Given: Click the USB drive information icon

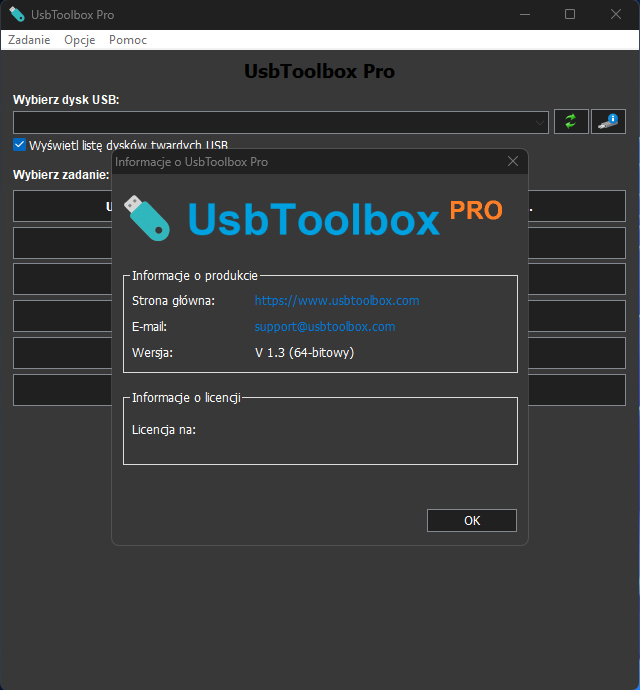Looking at the screenshot, I should pos(608,121).
